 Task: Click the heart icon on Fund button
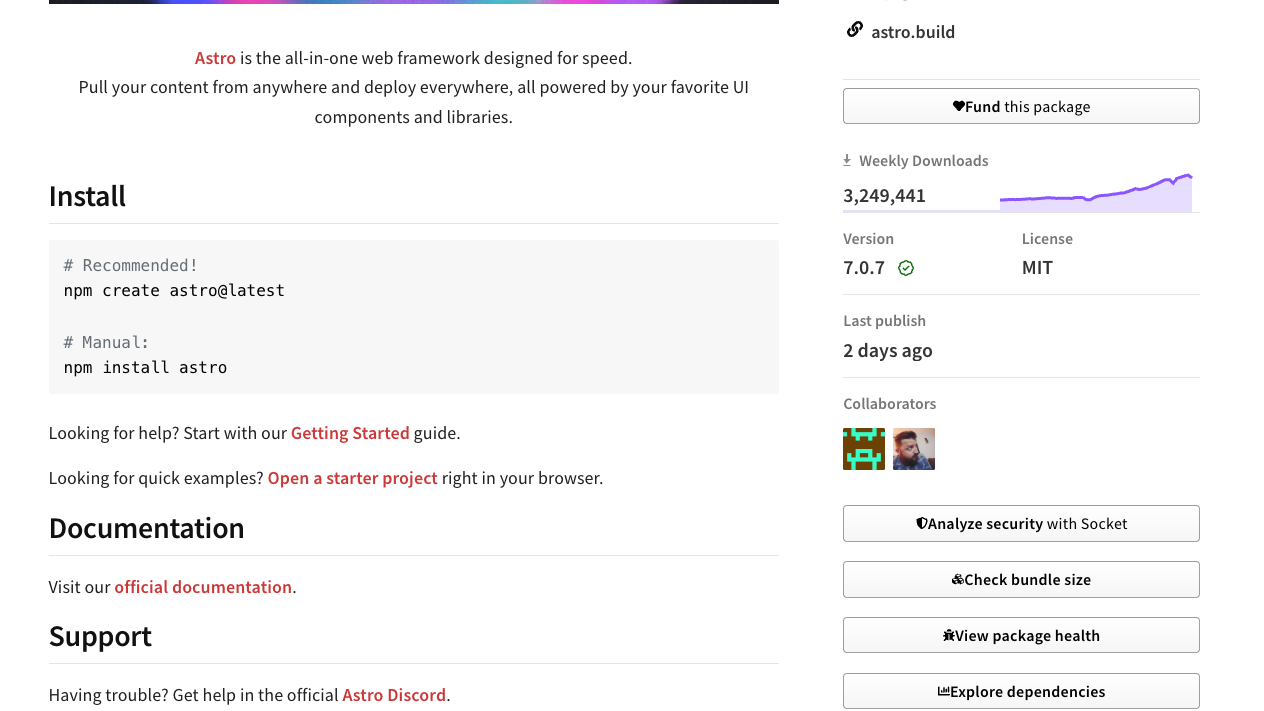pyautogui.click(x=958, y=106)
